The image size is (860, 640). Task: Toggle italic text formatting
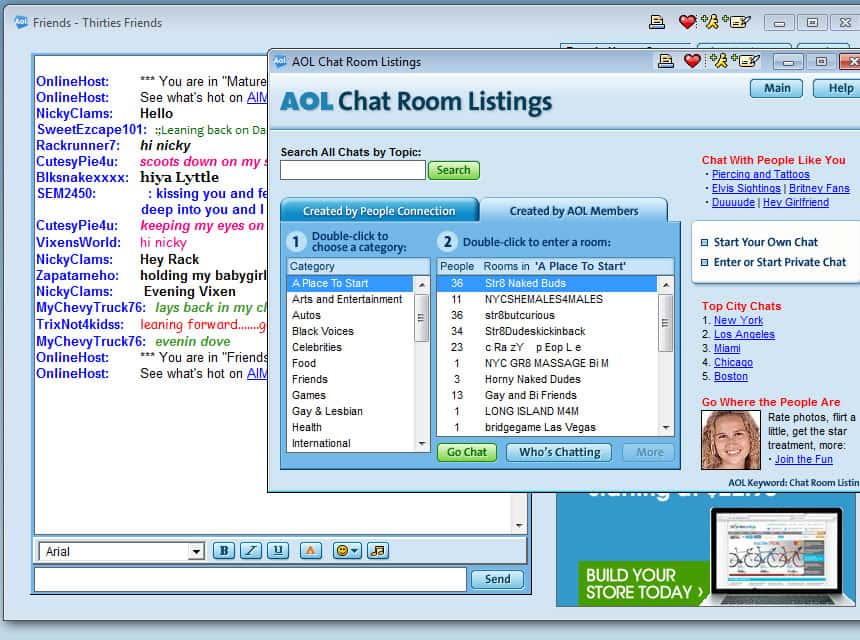[251, 550]
